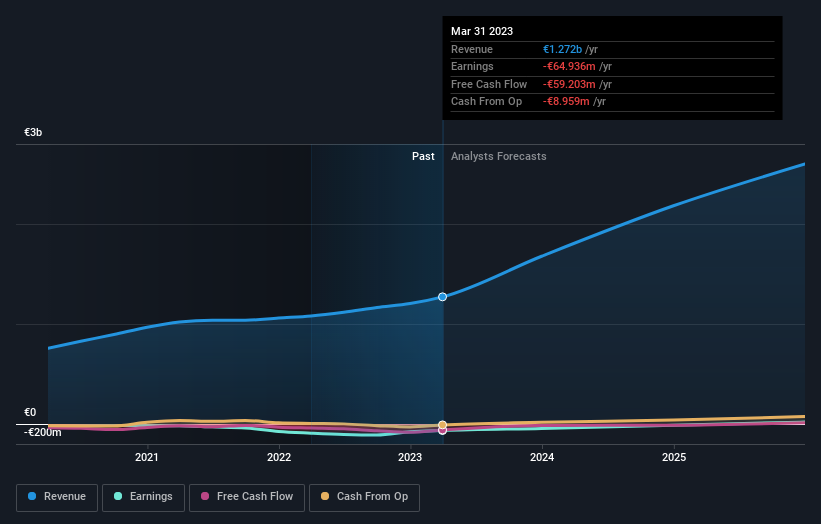Click the Revenue row label in tooltip
This screenshot has height=524, width=821.
[x=472, y=49]
